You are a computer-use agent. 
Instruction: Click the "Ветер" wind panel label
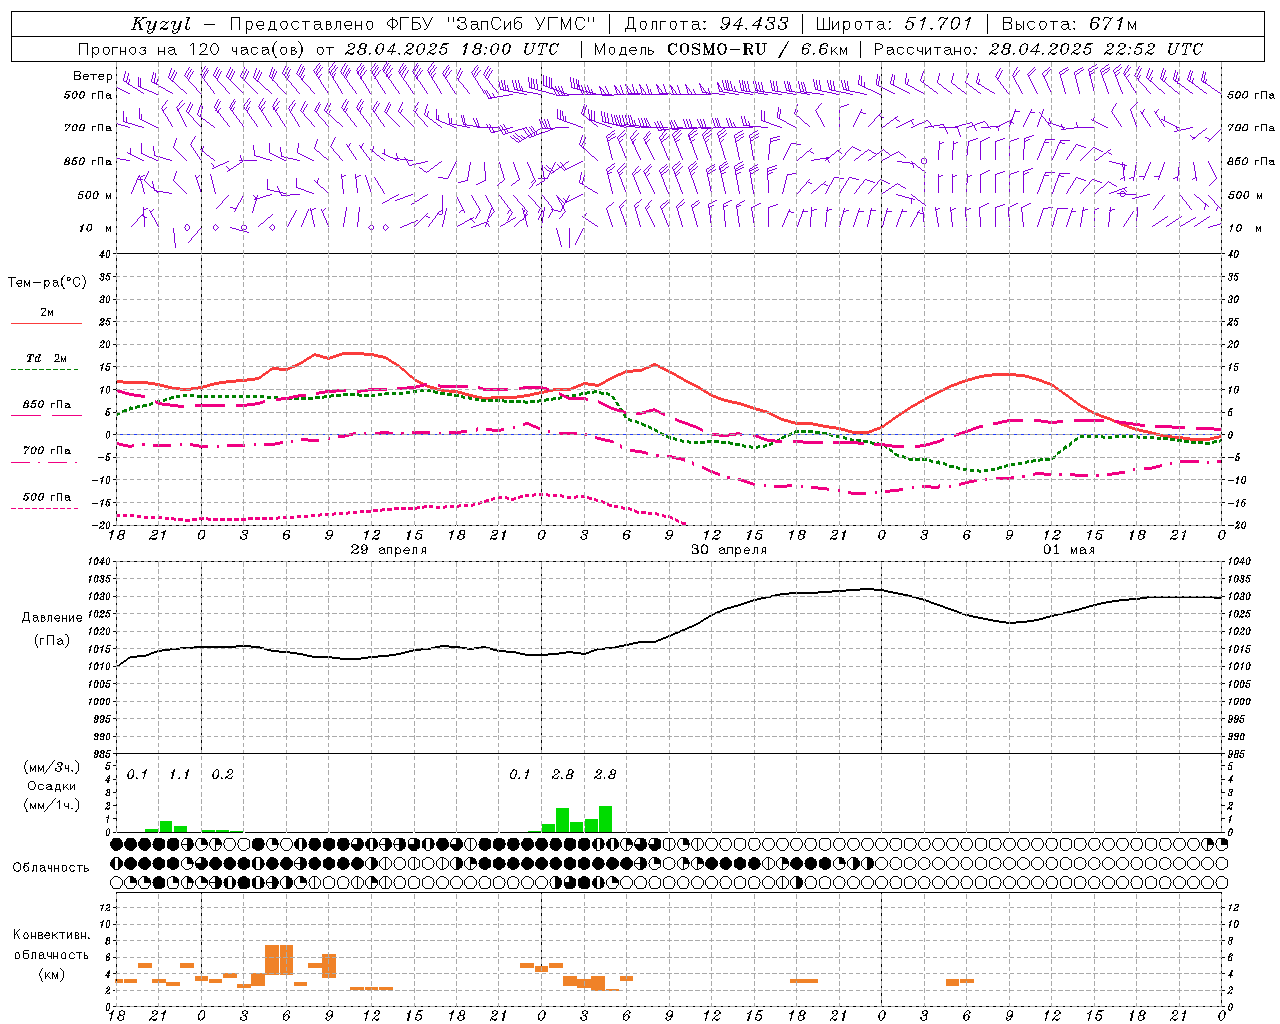coord(93,76)
